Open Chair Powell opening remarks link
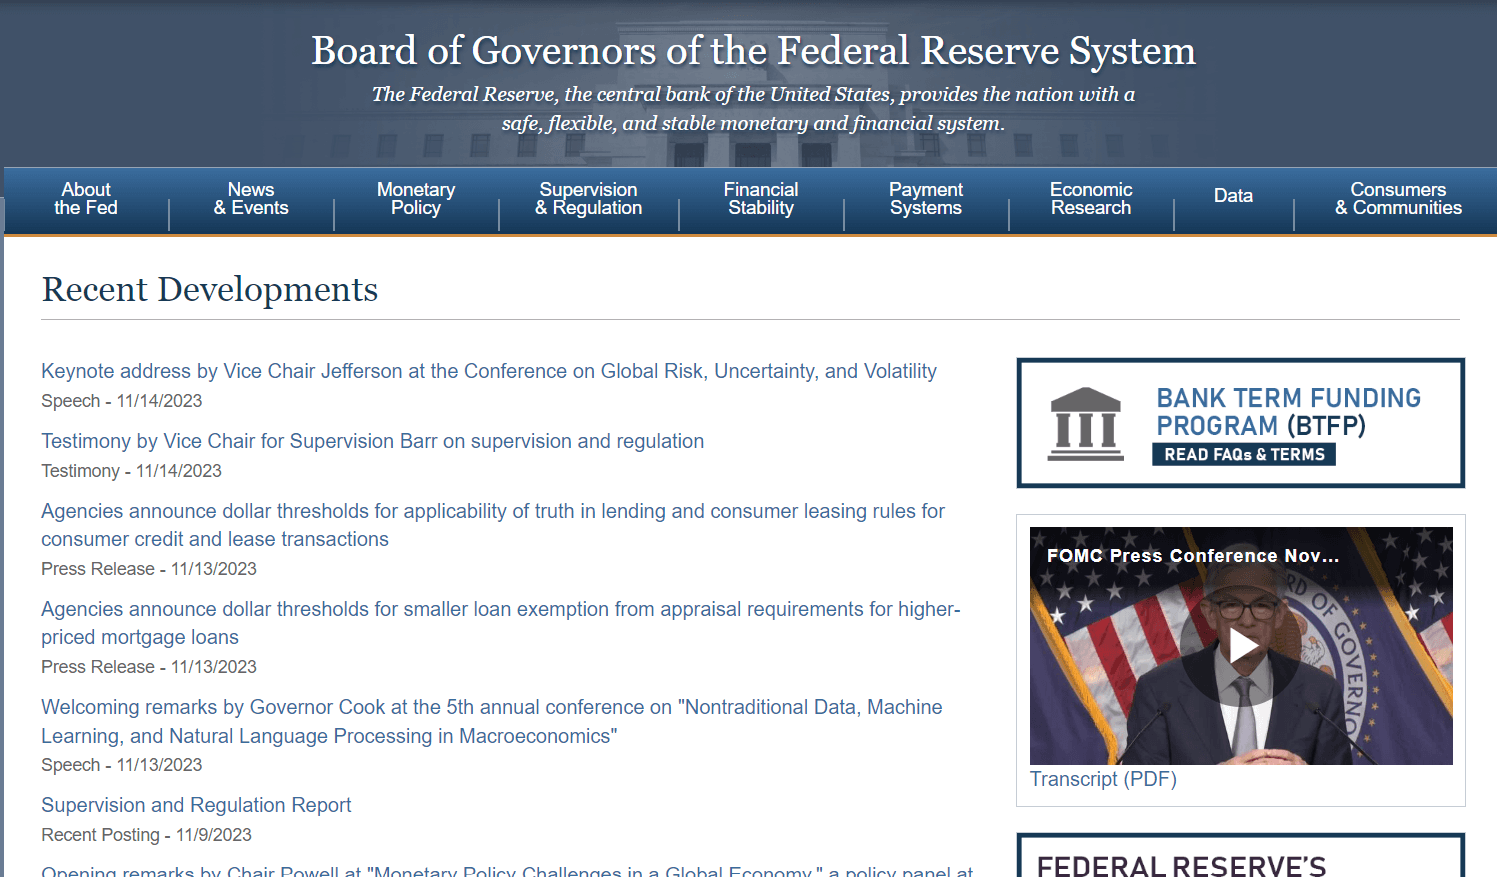Viewport: 1497px width, 877px height. tap(507, 870)
